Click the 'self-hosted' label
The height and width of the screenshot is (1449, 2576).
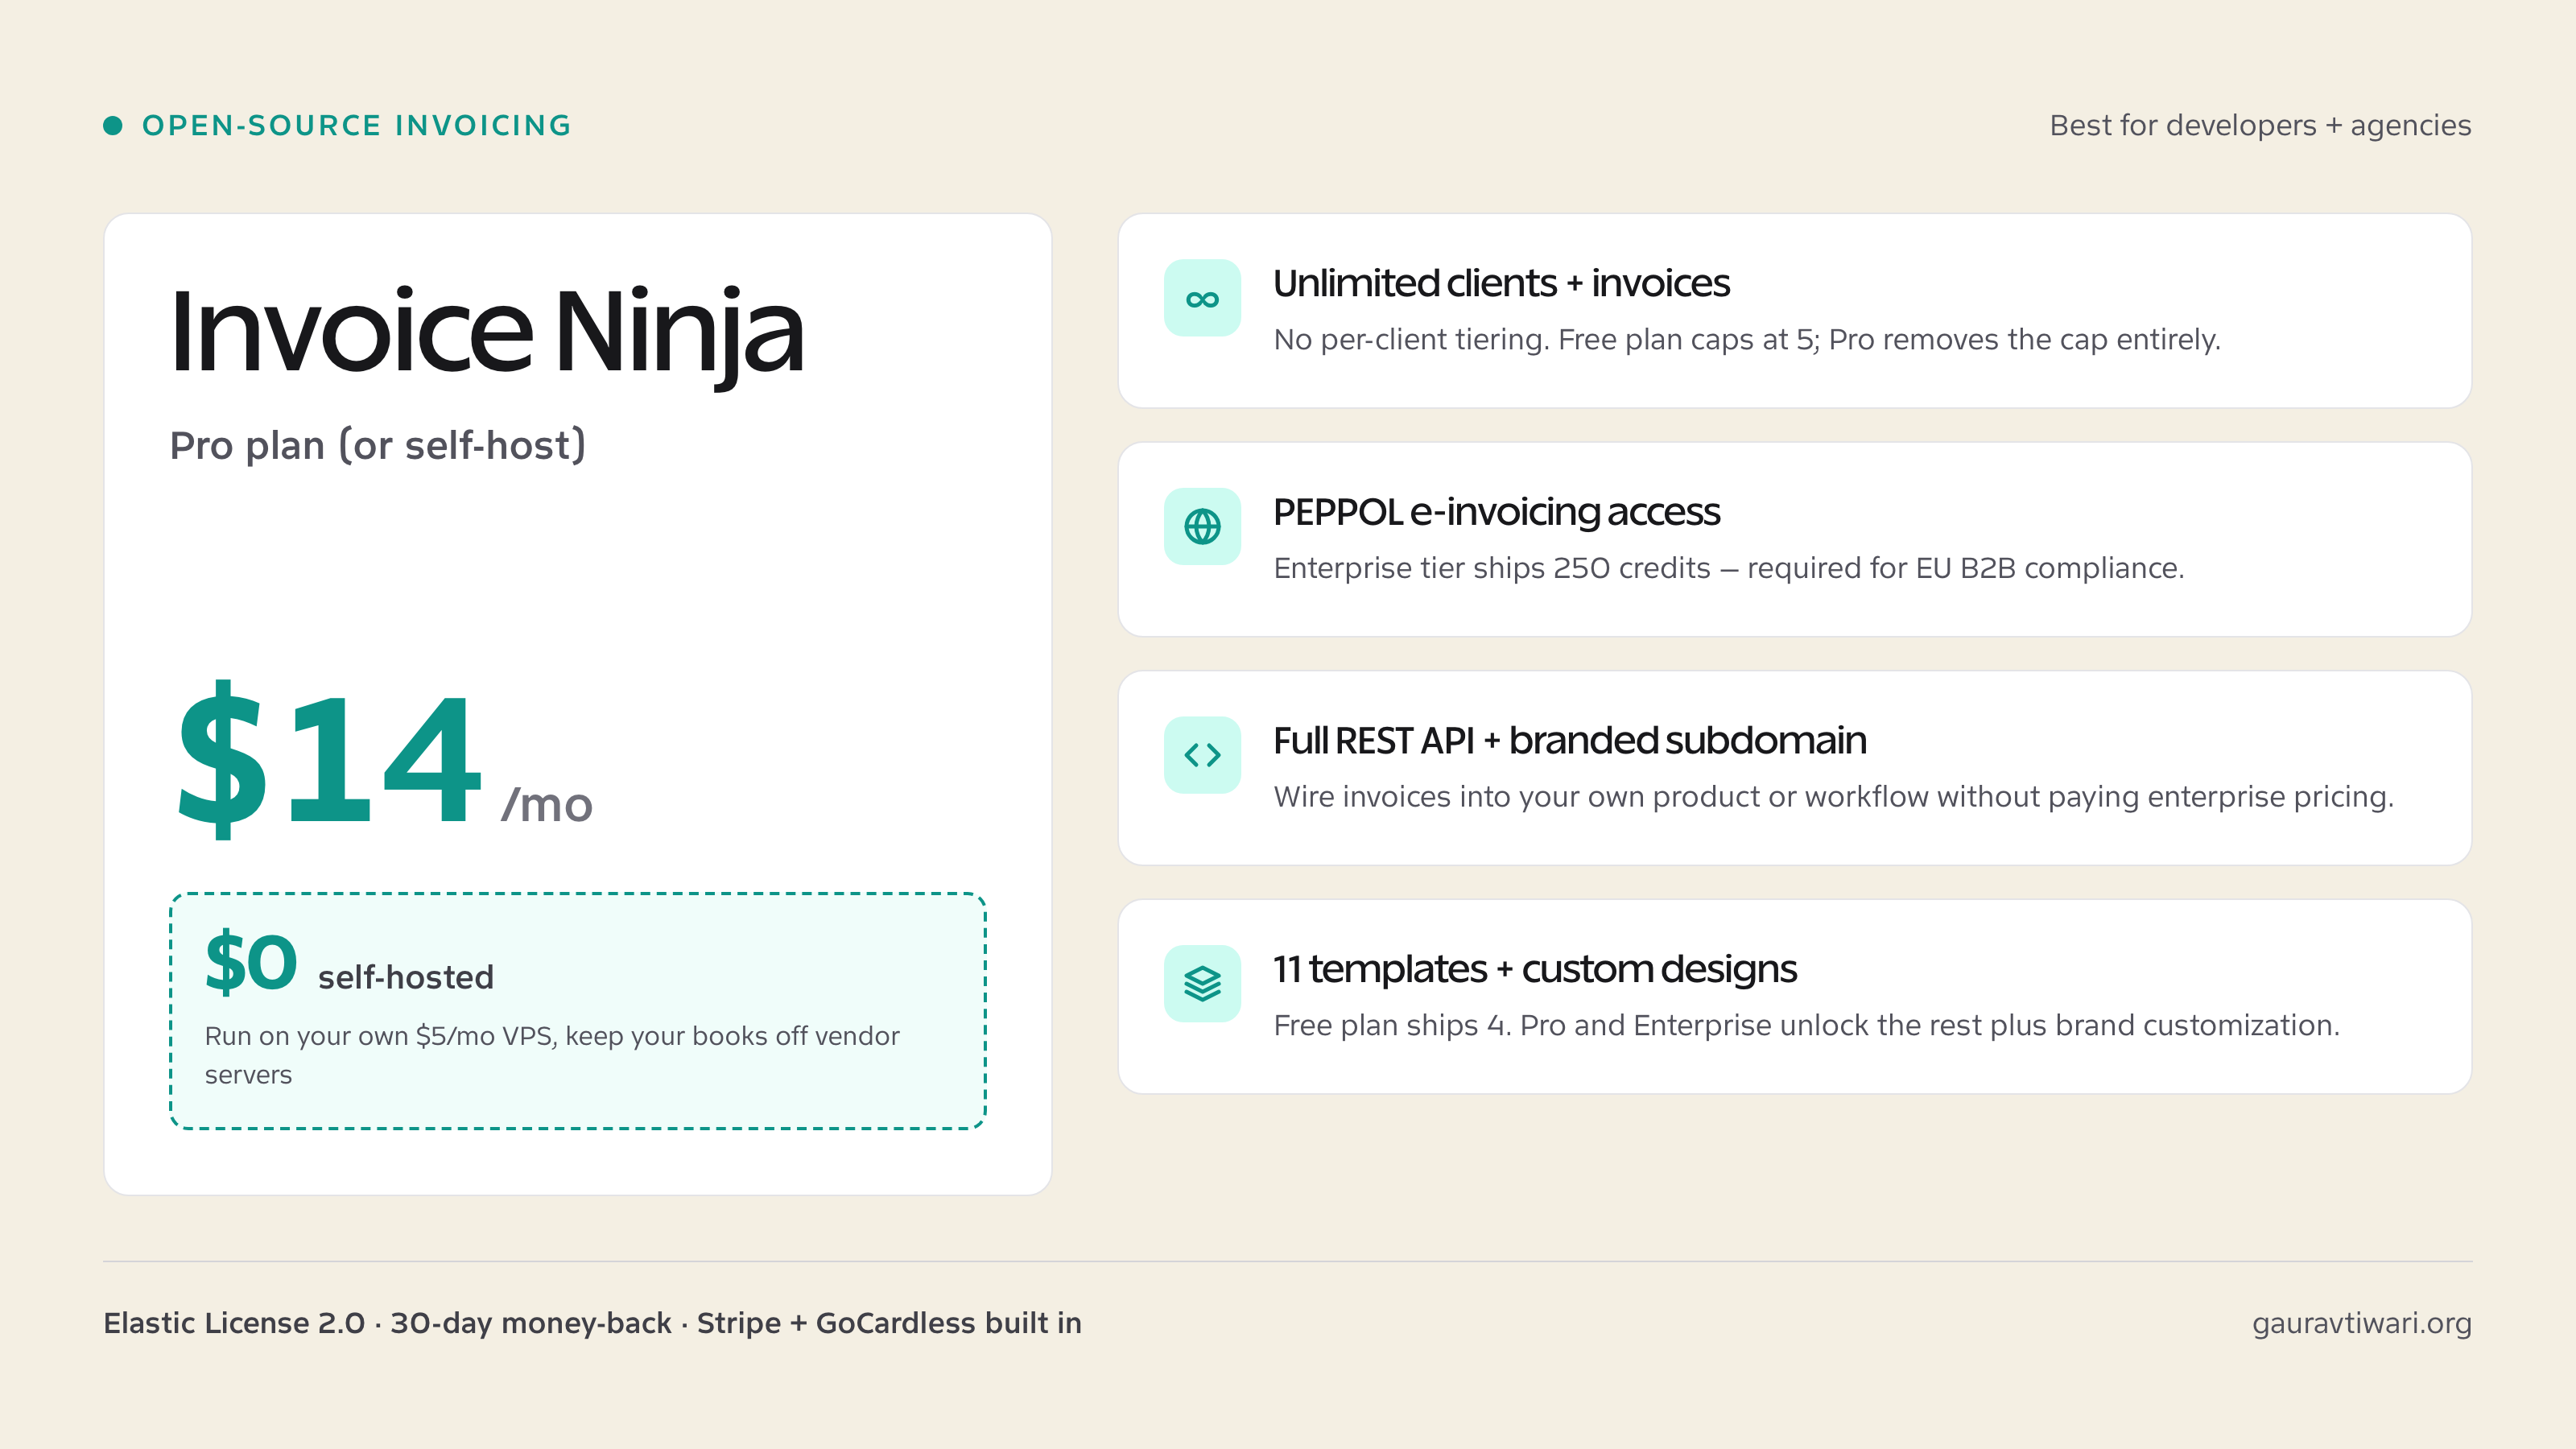(x=406, y=977)
